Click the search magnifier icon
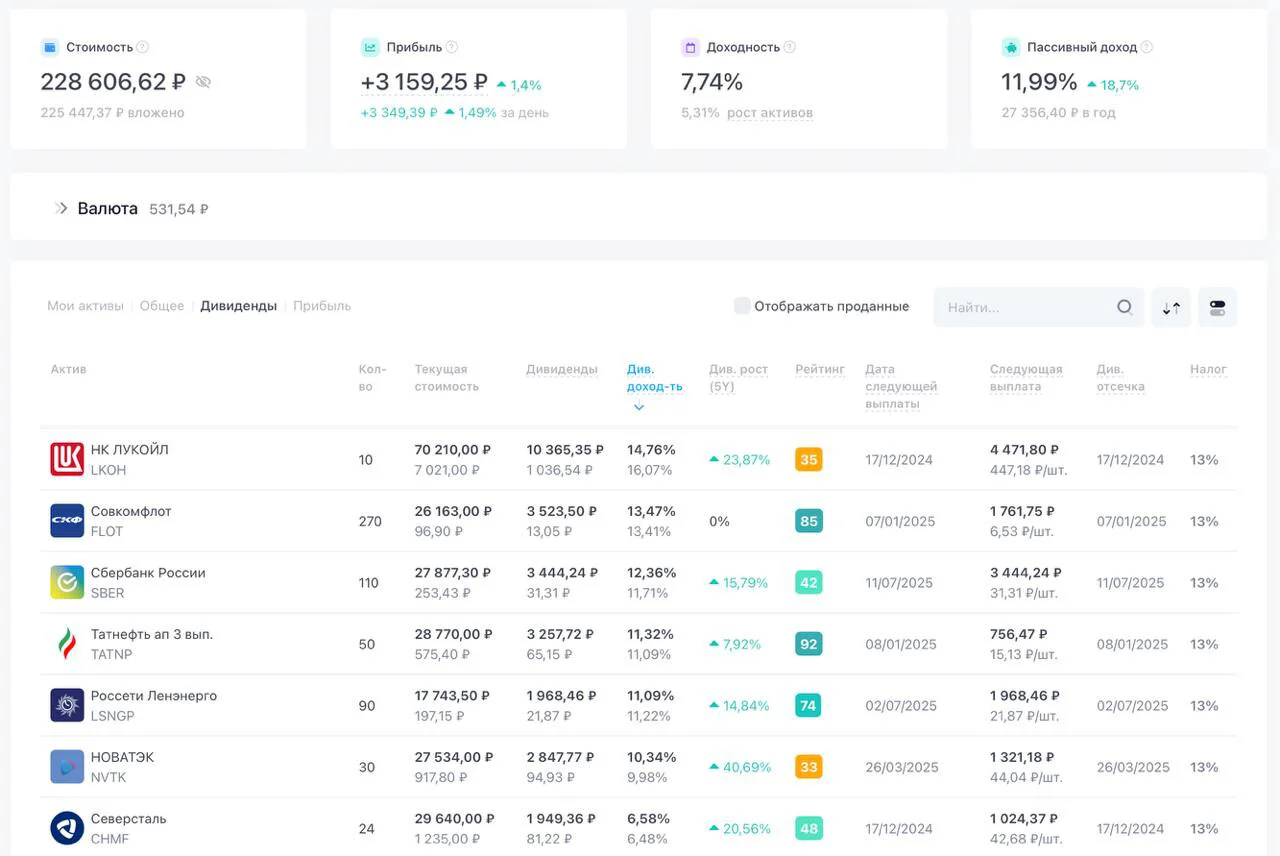Image resolution: width=1280 pixels, height=856 pixels. point(1124,307)
